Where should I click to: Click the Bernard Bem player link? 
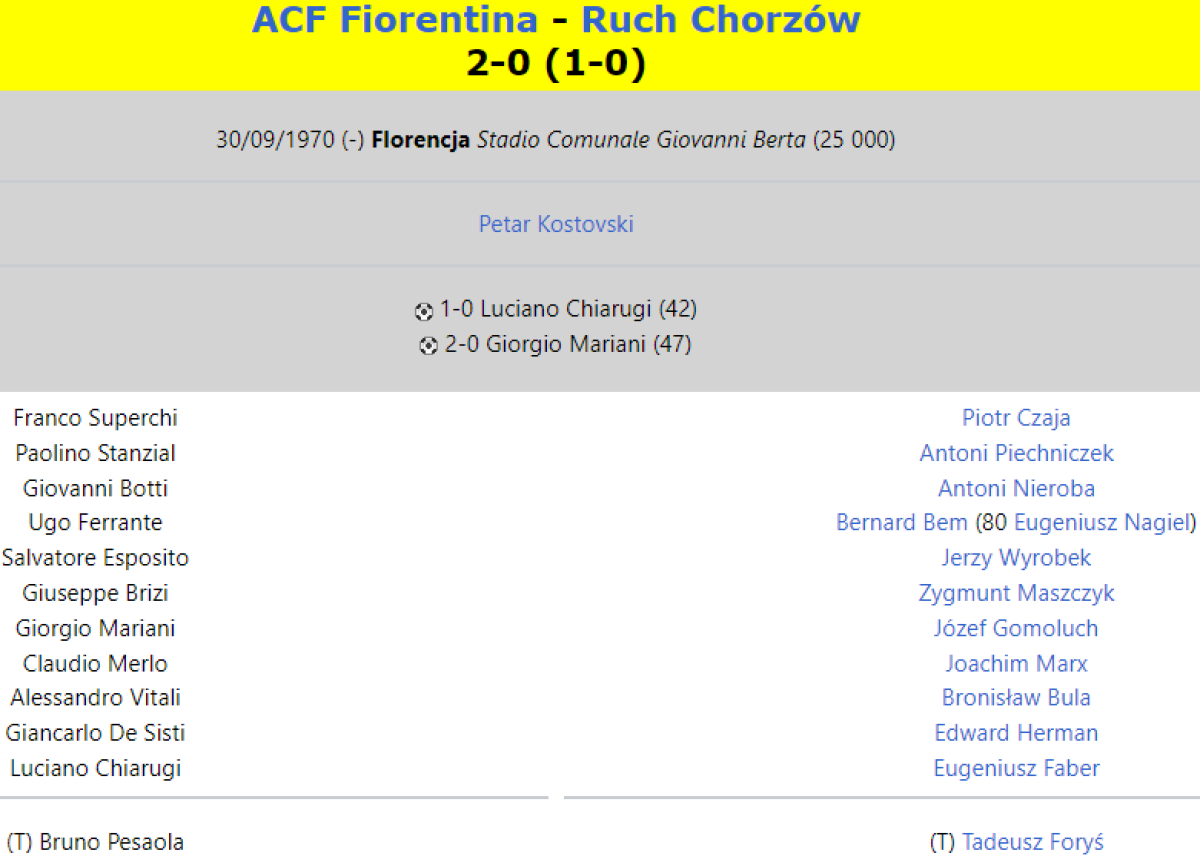click(x=901, y=522)
